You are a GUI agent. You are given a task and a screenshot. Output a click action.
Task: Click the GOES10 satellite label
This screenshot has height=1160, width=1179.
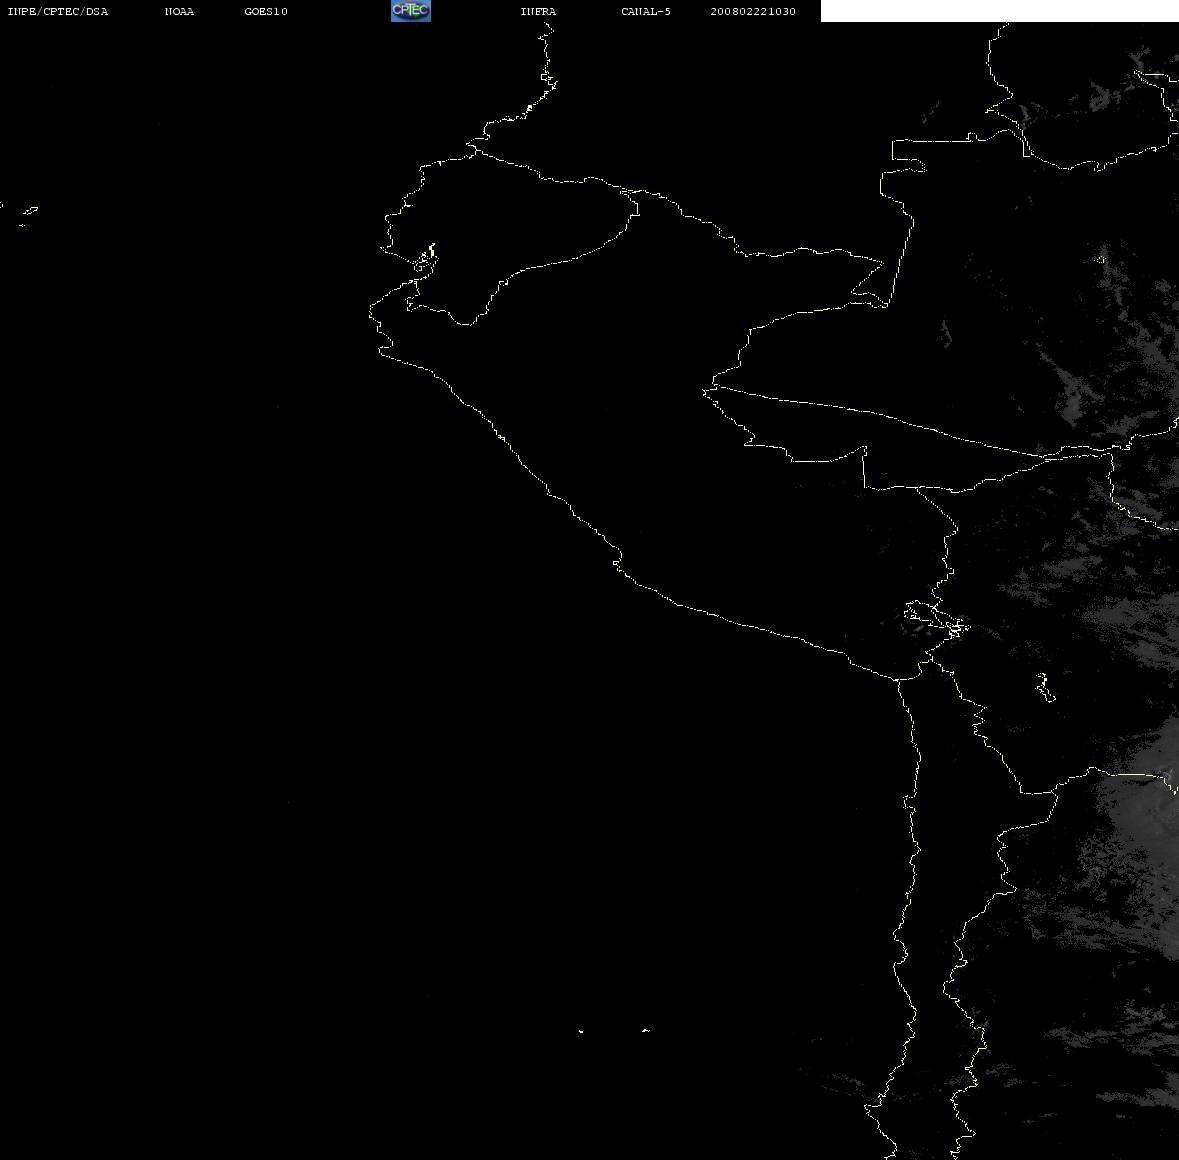[265, 11]
